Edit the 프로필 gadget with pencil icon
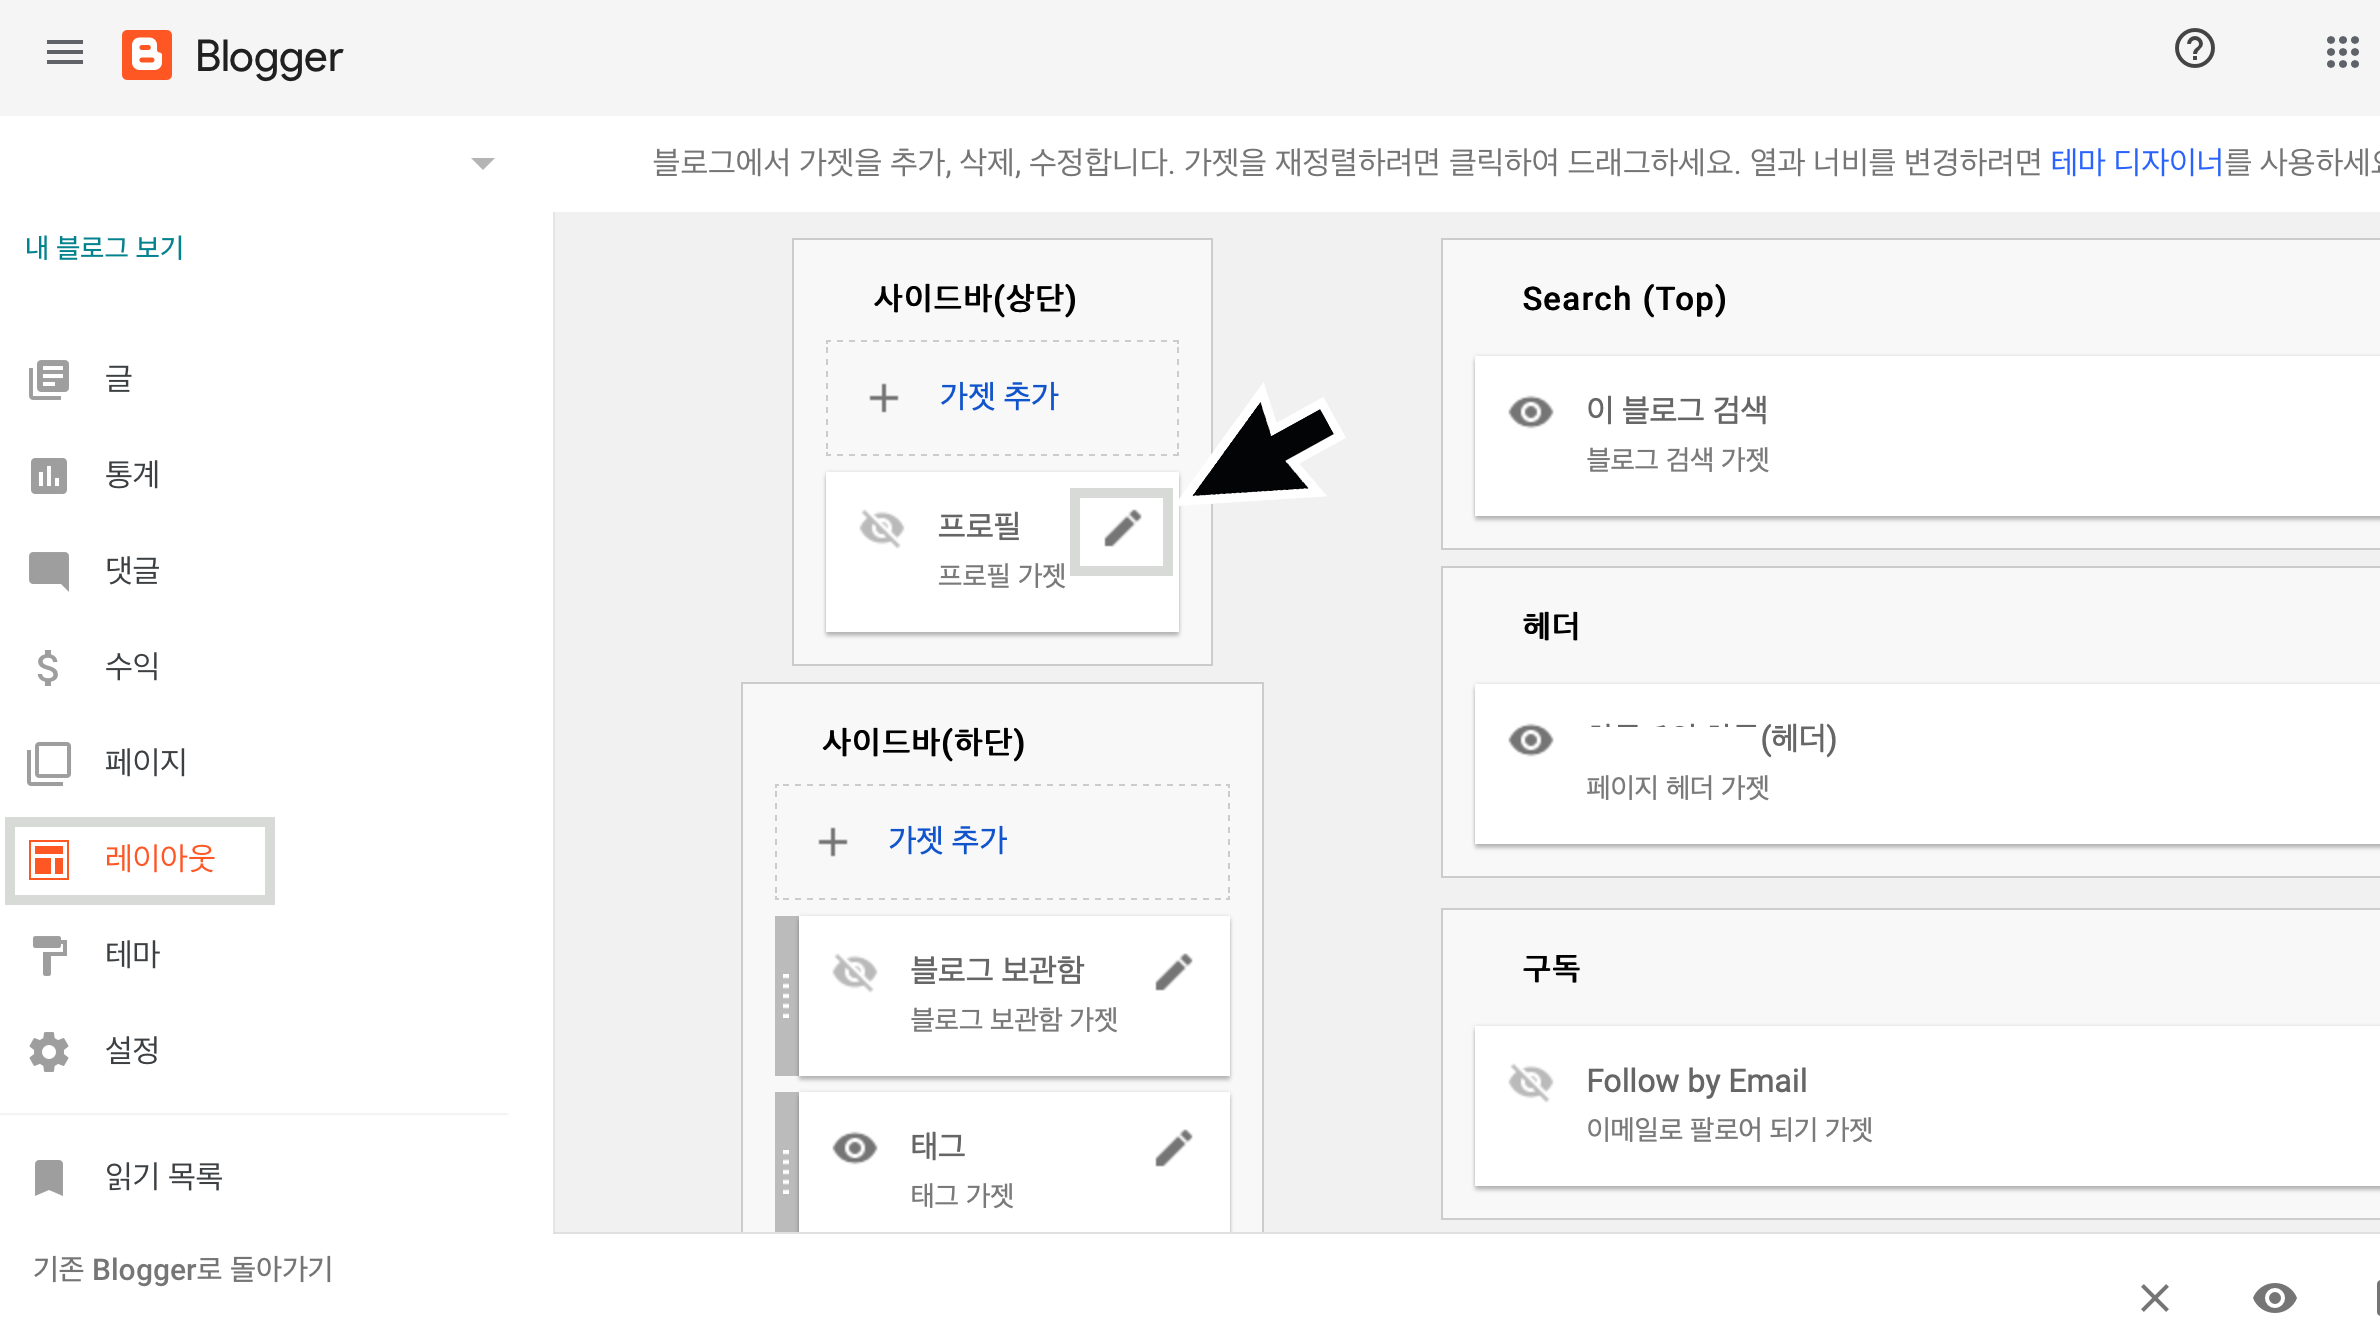The width and height of the screenshot is (2380, 1330). click(1122, 528)
